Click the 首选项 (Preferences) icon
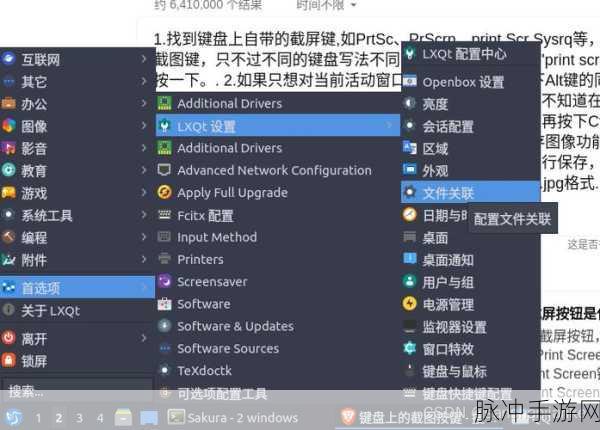The height and width of the screenshot is (430, 600). pyautogui.click(x=8, y=287)
